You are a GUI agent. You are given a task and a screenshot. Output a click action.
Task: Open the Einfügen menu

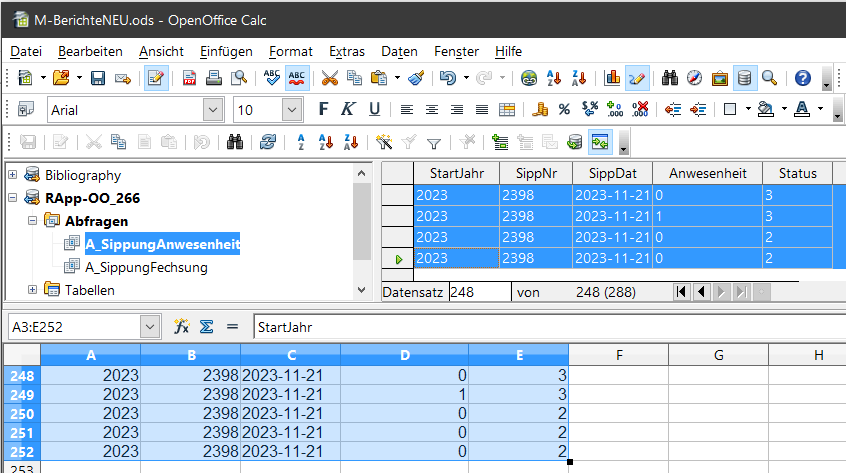(226, 51)
